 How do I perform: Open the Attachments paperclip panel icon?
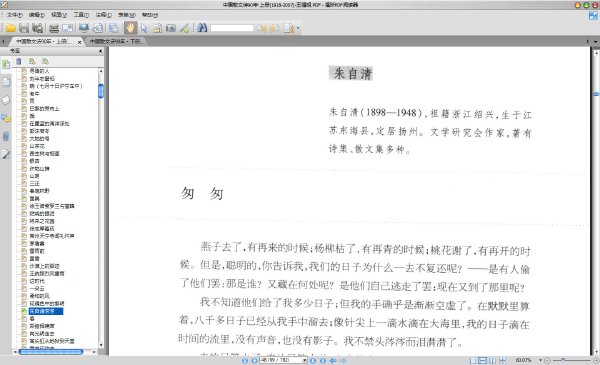point(6,136)
